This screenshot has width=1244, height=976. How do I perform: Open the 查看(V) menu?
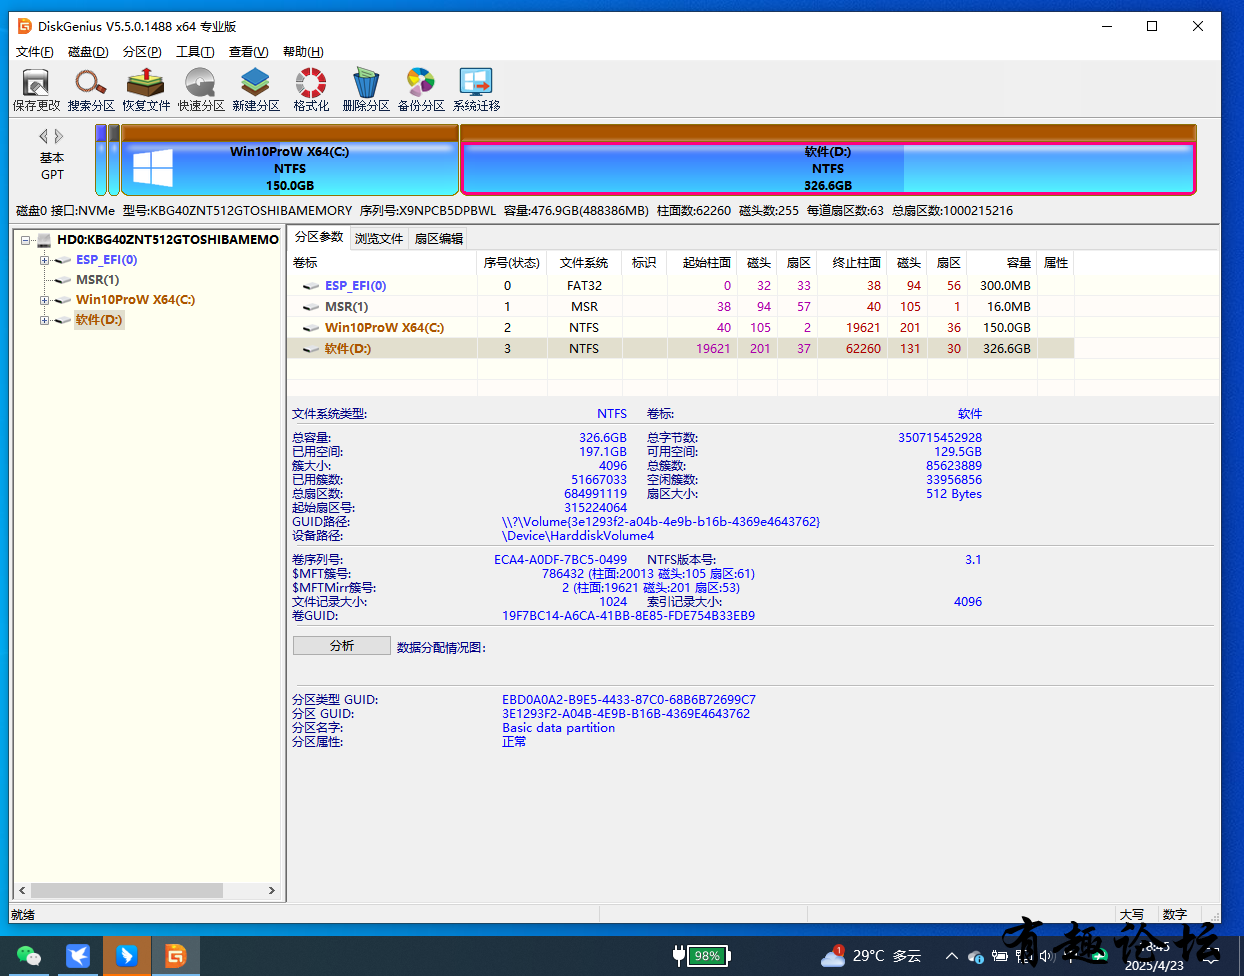(x=248, y=52)
